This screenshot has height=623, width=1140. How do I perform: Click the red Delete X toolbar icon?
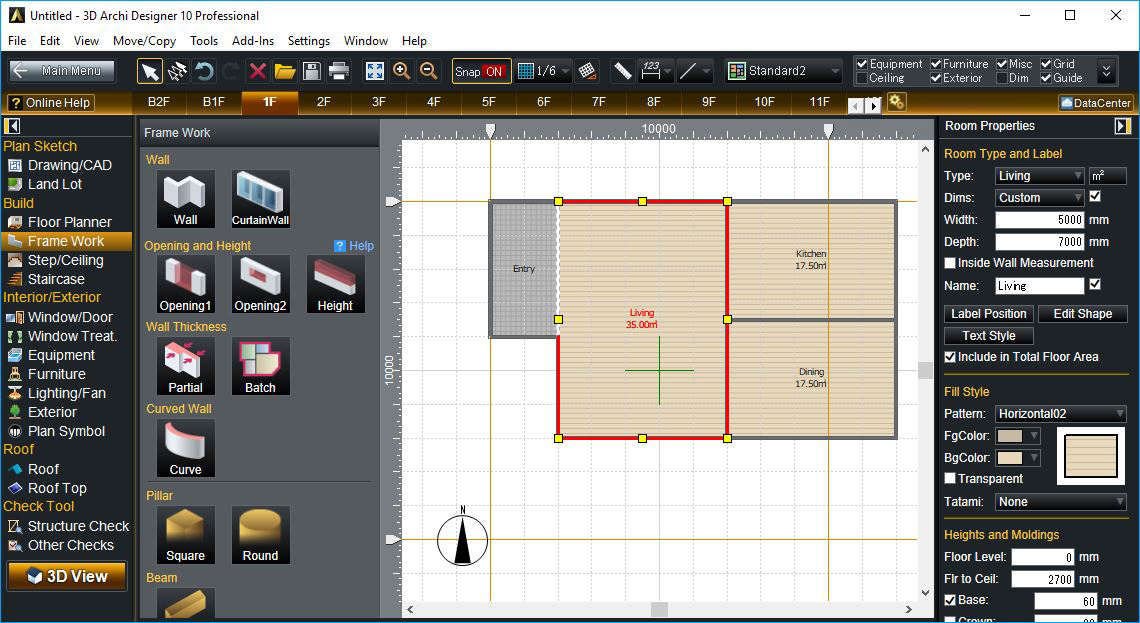(x=257, y=71)
